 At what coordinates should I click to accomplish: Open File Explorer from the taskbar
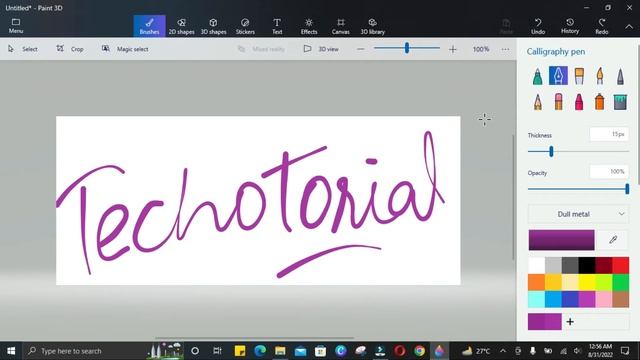click(x=280, y=351)
